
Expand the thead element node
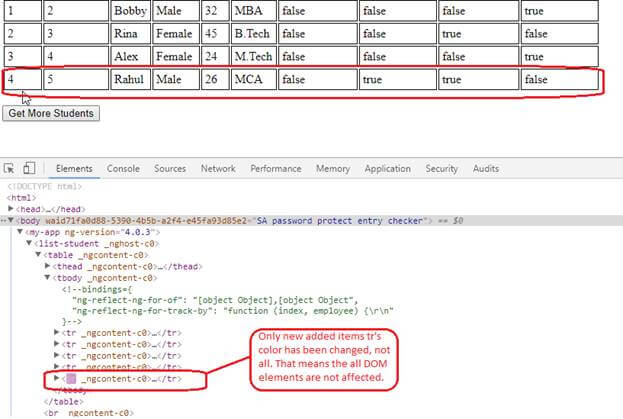pyautogui.click(x=47, y=266)
